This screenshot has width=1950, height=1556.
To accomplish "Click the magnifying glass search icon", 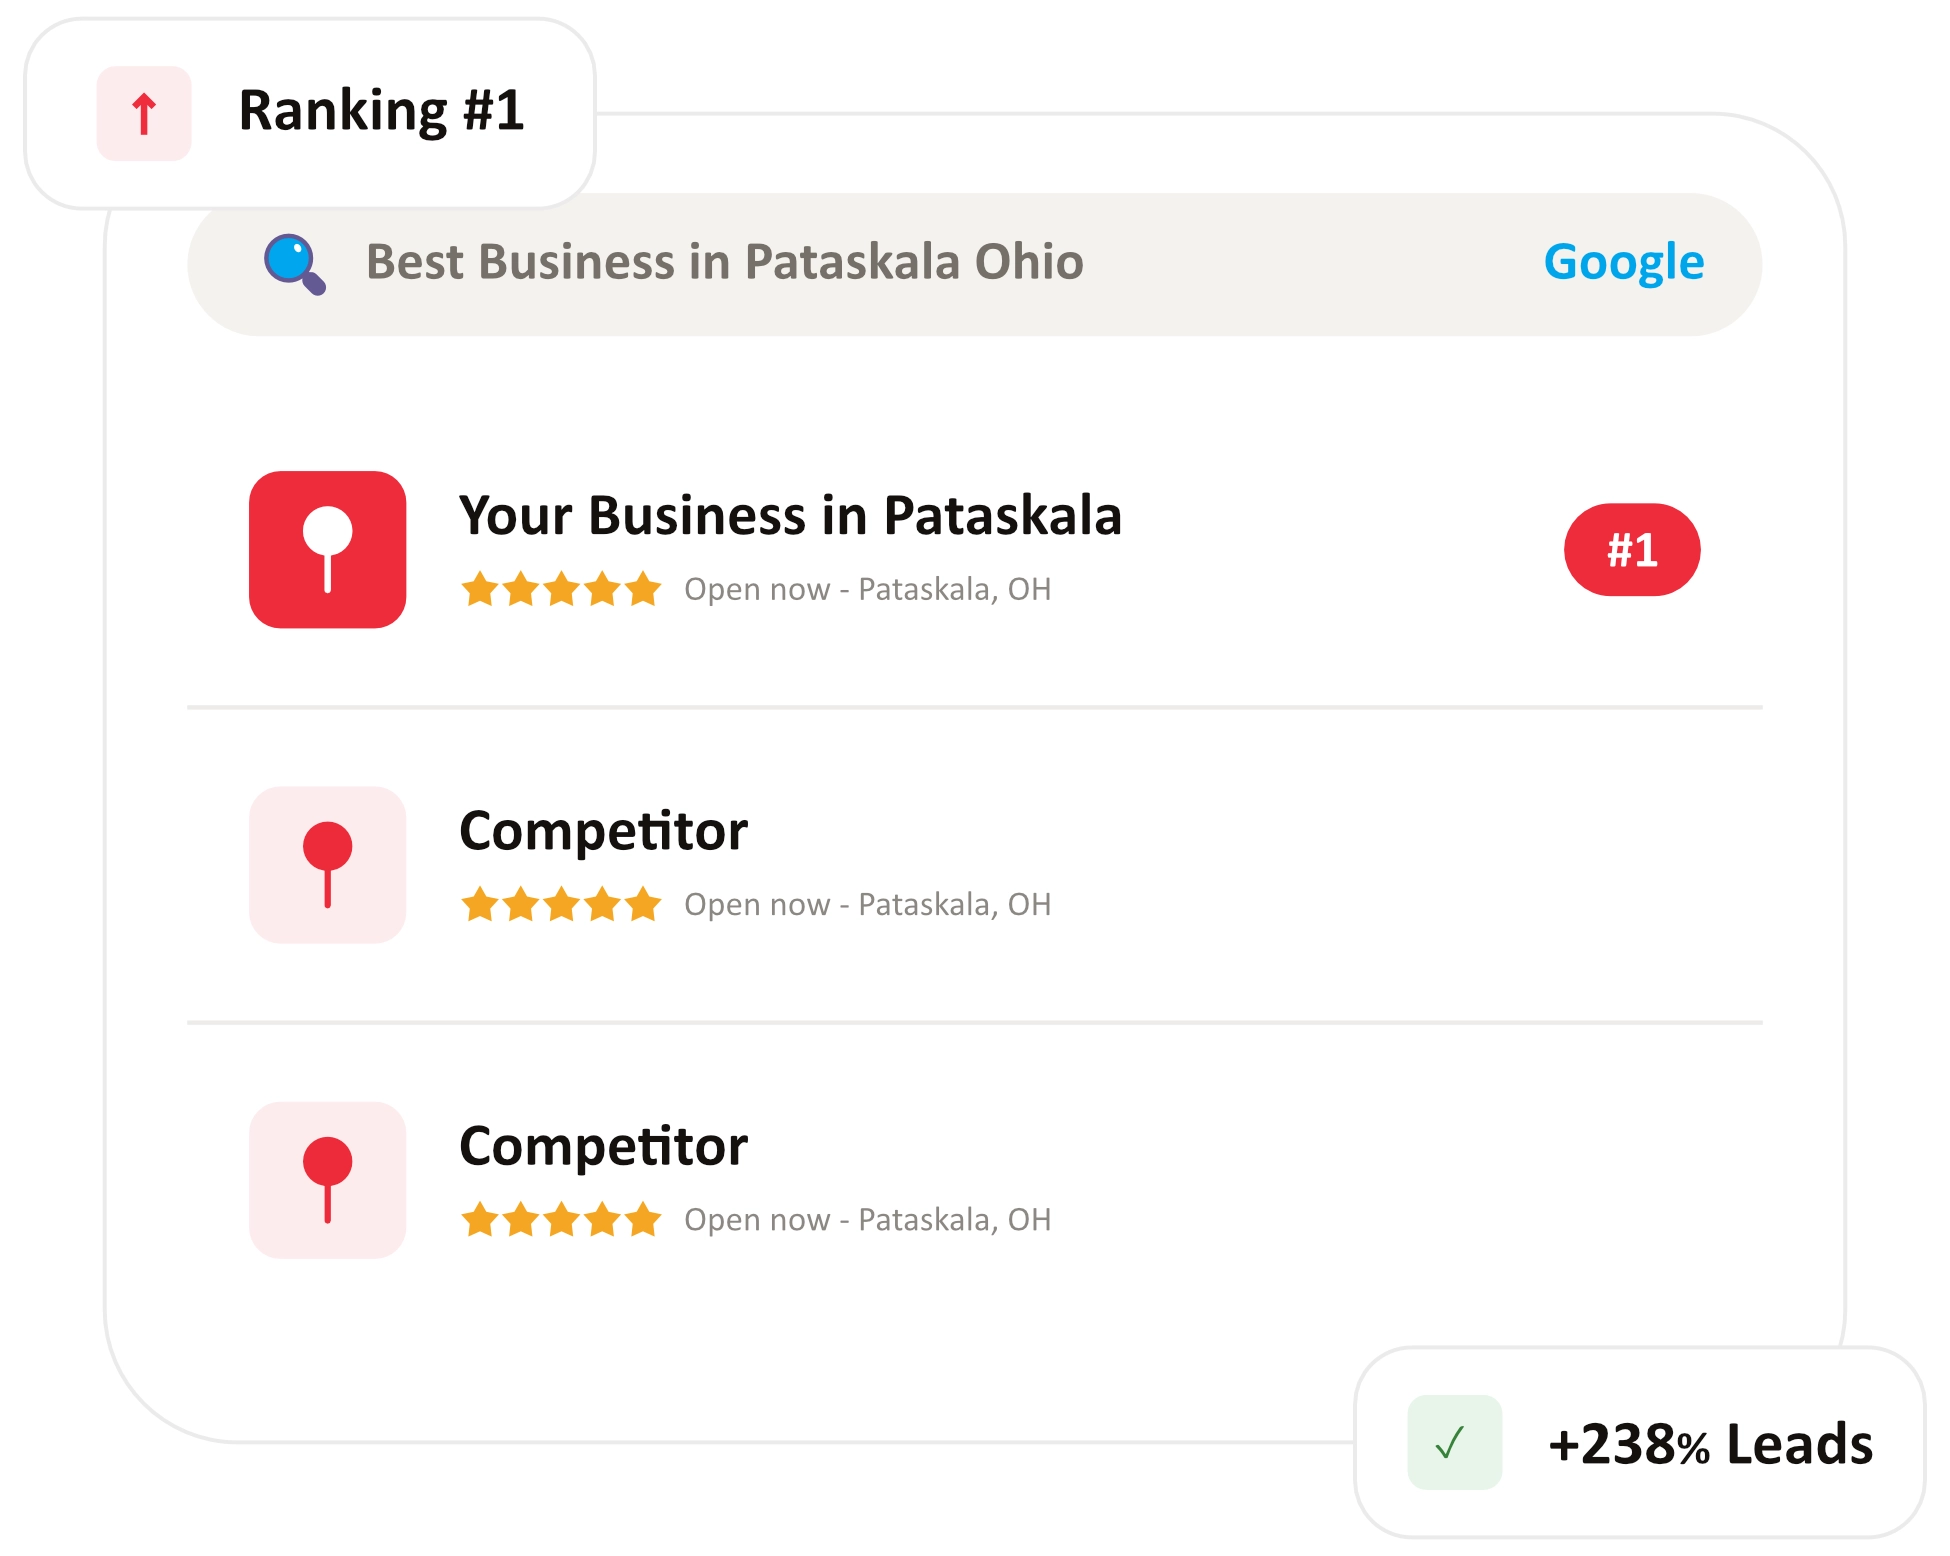I will (294, 264).
